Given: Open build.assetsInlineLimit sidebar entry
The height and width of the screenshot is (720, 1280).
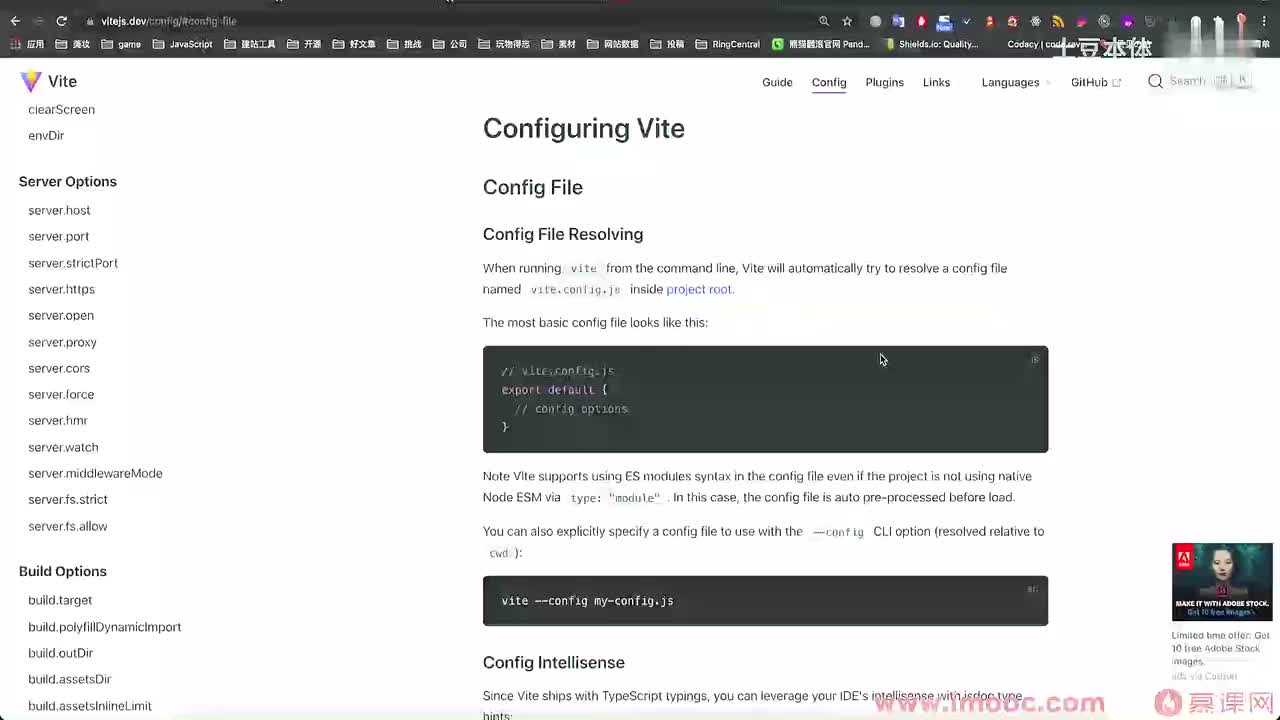Looking at the screenshot, I should coord(90,706).
